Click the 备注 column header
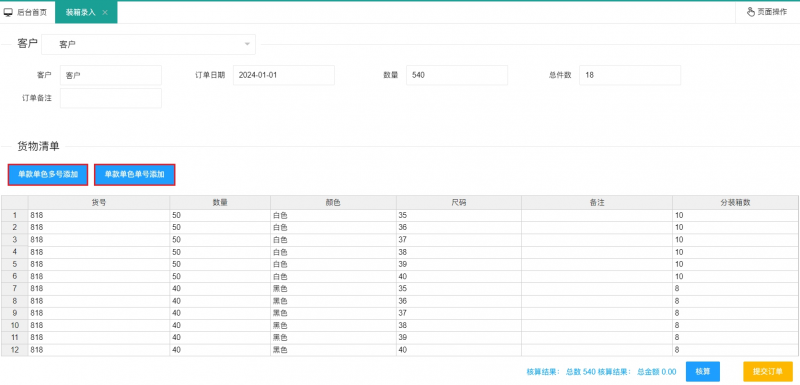This screenshot has width=800, height=385. coord(597,202)
